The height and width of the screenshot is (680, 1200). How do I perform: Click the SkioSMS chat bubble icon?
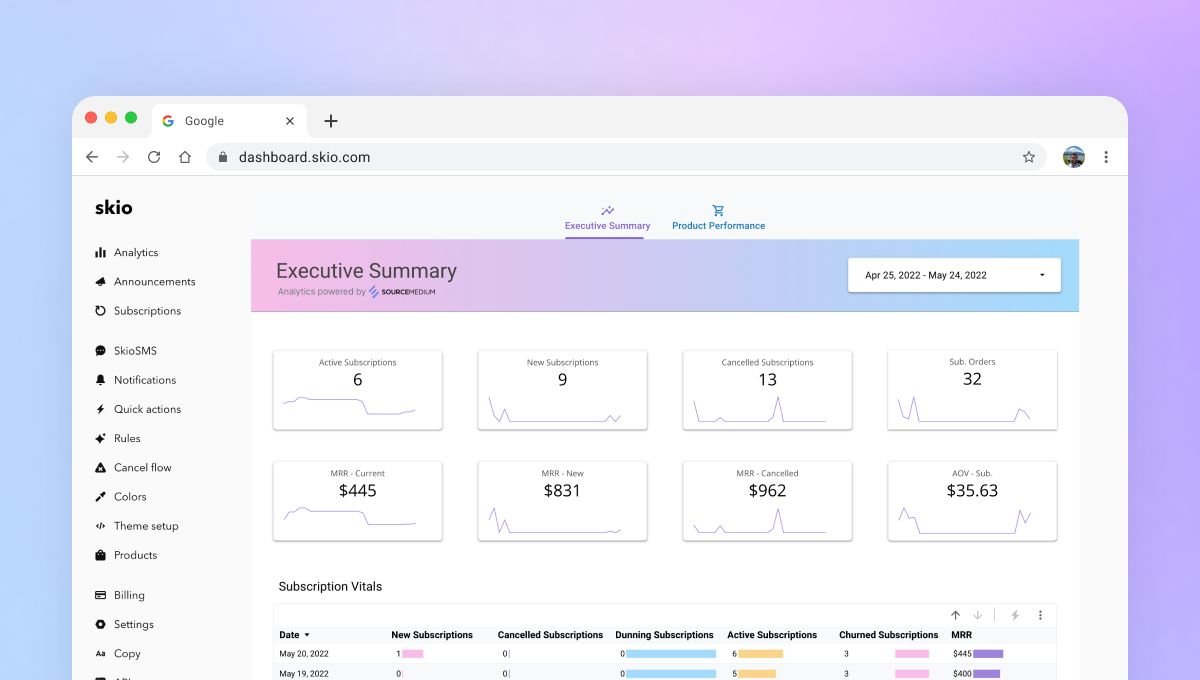(x=100, y=351)
